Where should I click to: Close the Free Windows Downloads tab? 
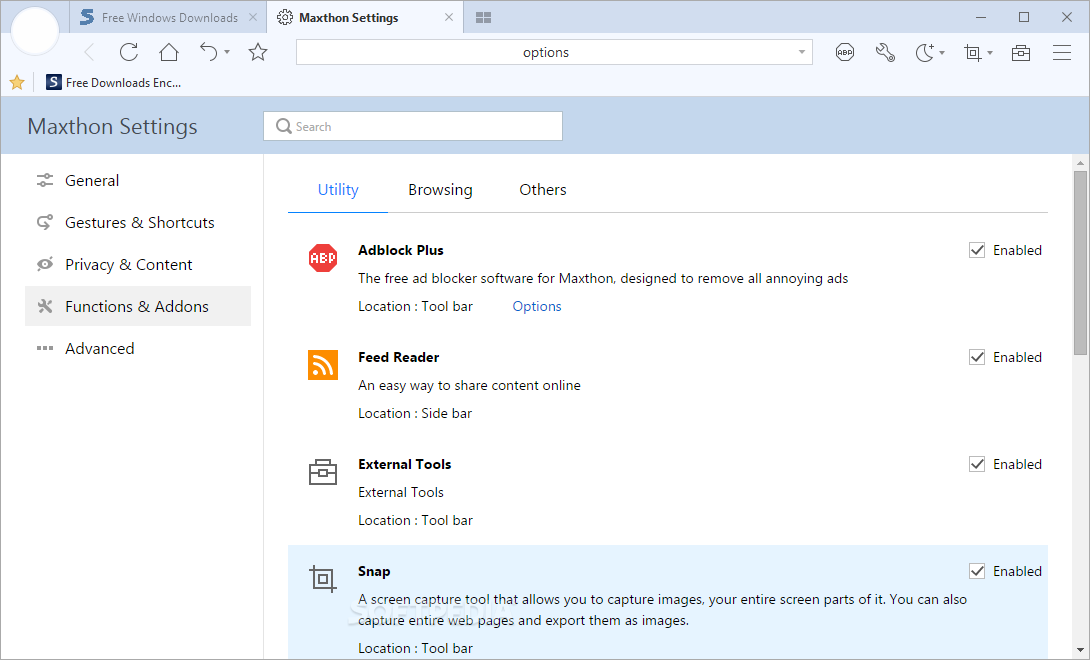(x=253, y=17)
